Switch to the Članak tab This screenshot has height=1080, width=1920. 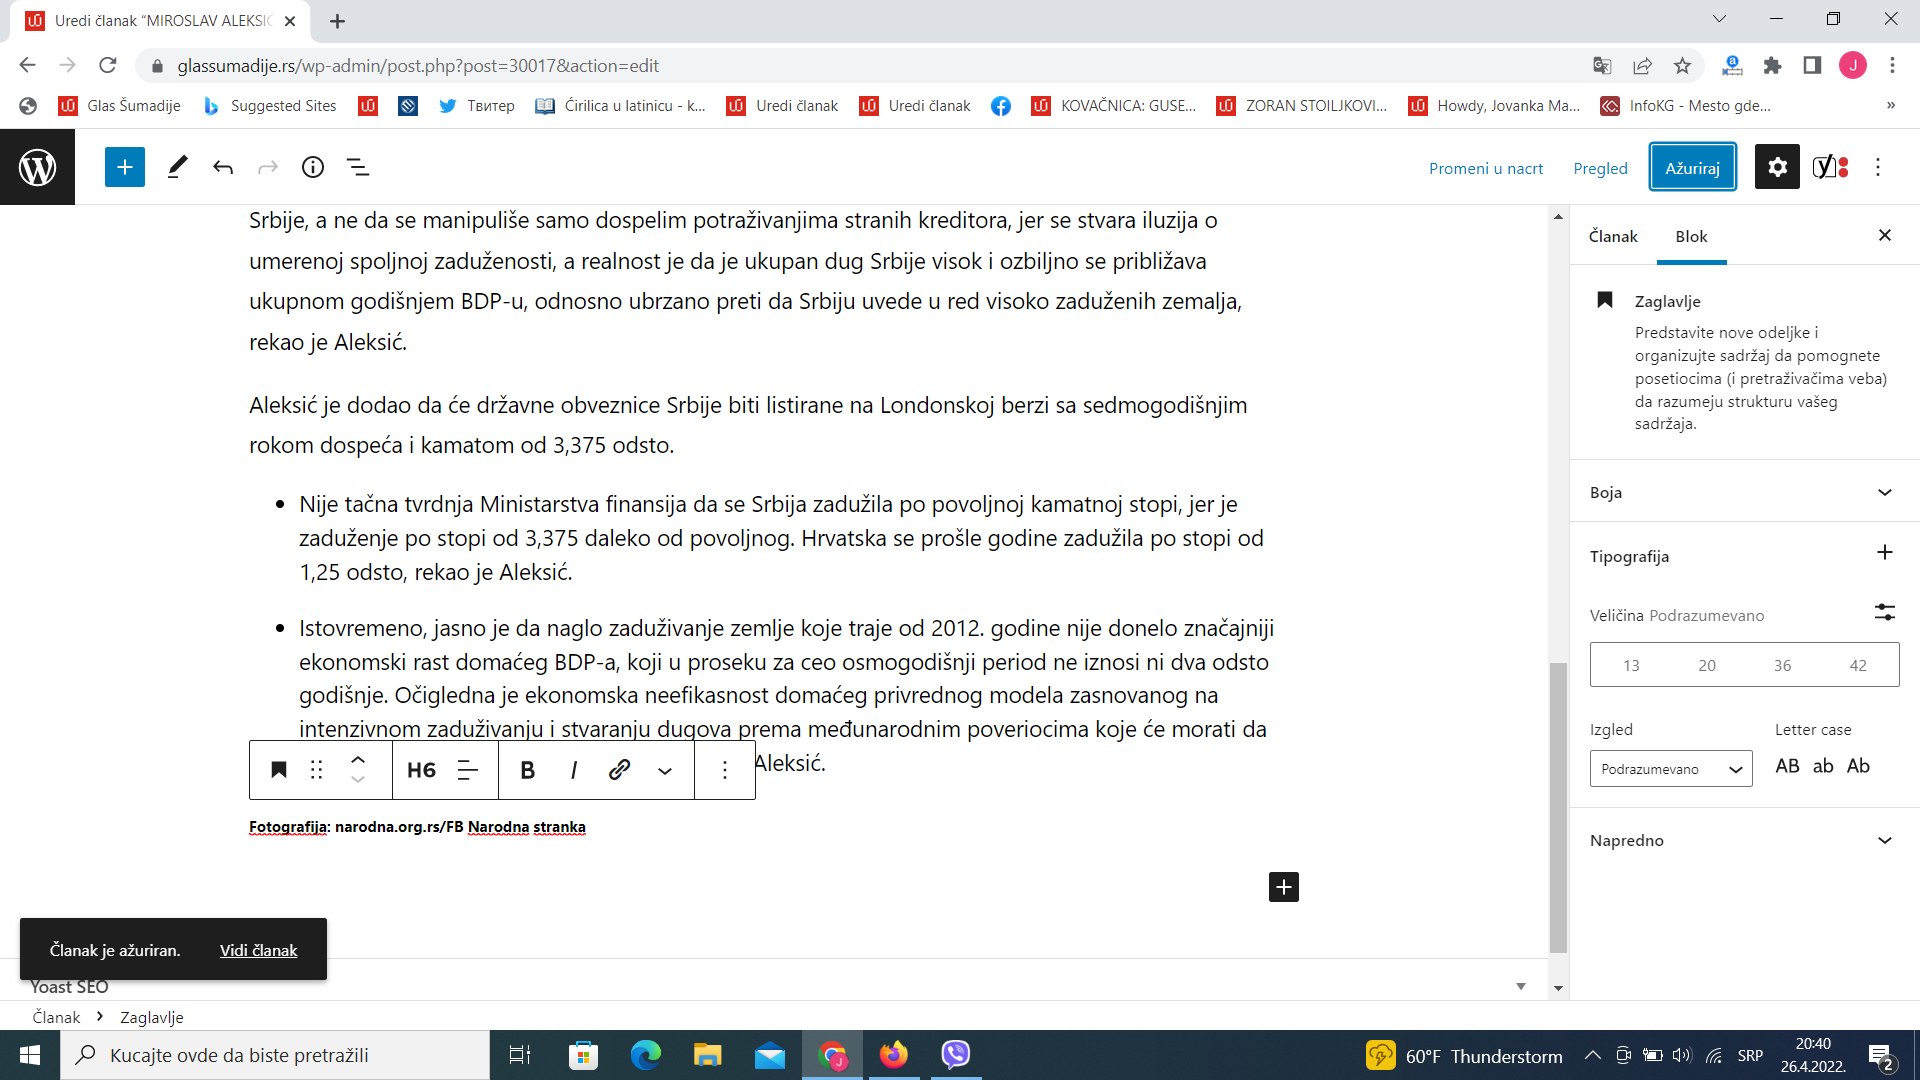(x=1613, y=237)
